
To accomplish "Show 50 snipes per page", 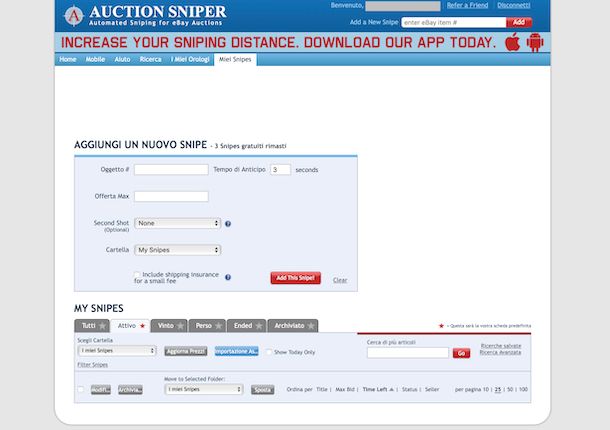I will click(x=510, y=390).
